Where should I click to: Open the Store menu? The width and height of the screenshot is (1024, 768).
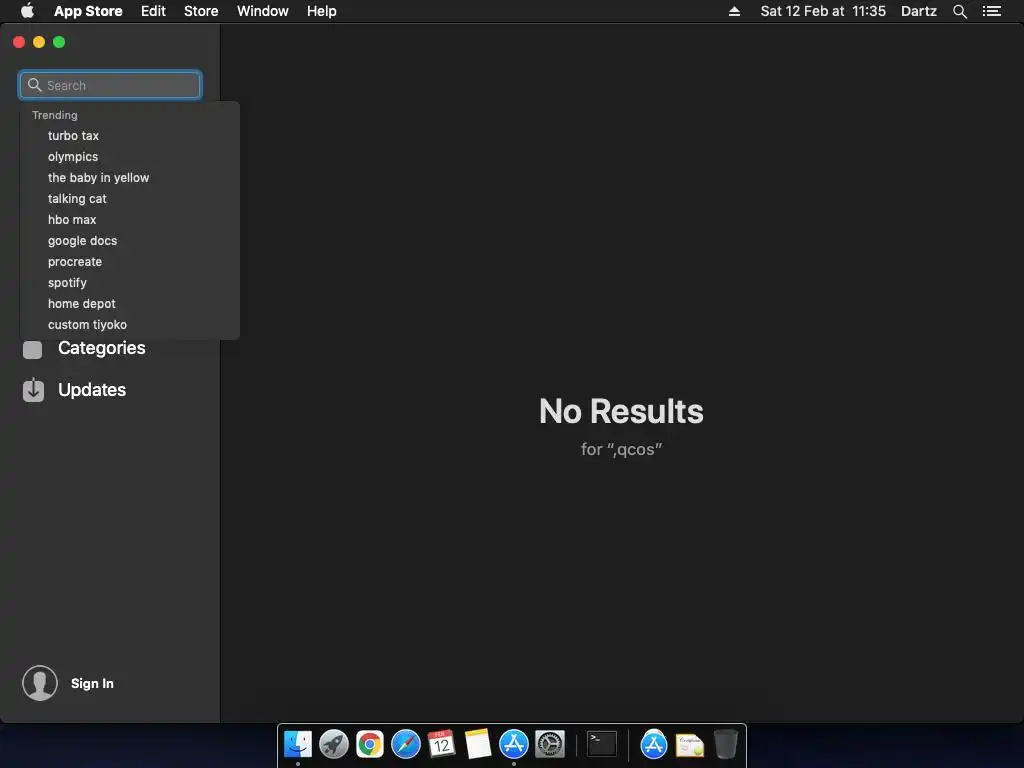click(201, 11)
